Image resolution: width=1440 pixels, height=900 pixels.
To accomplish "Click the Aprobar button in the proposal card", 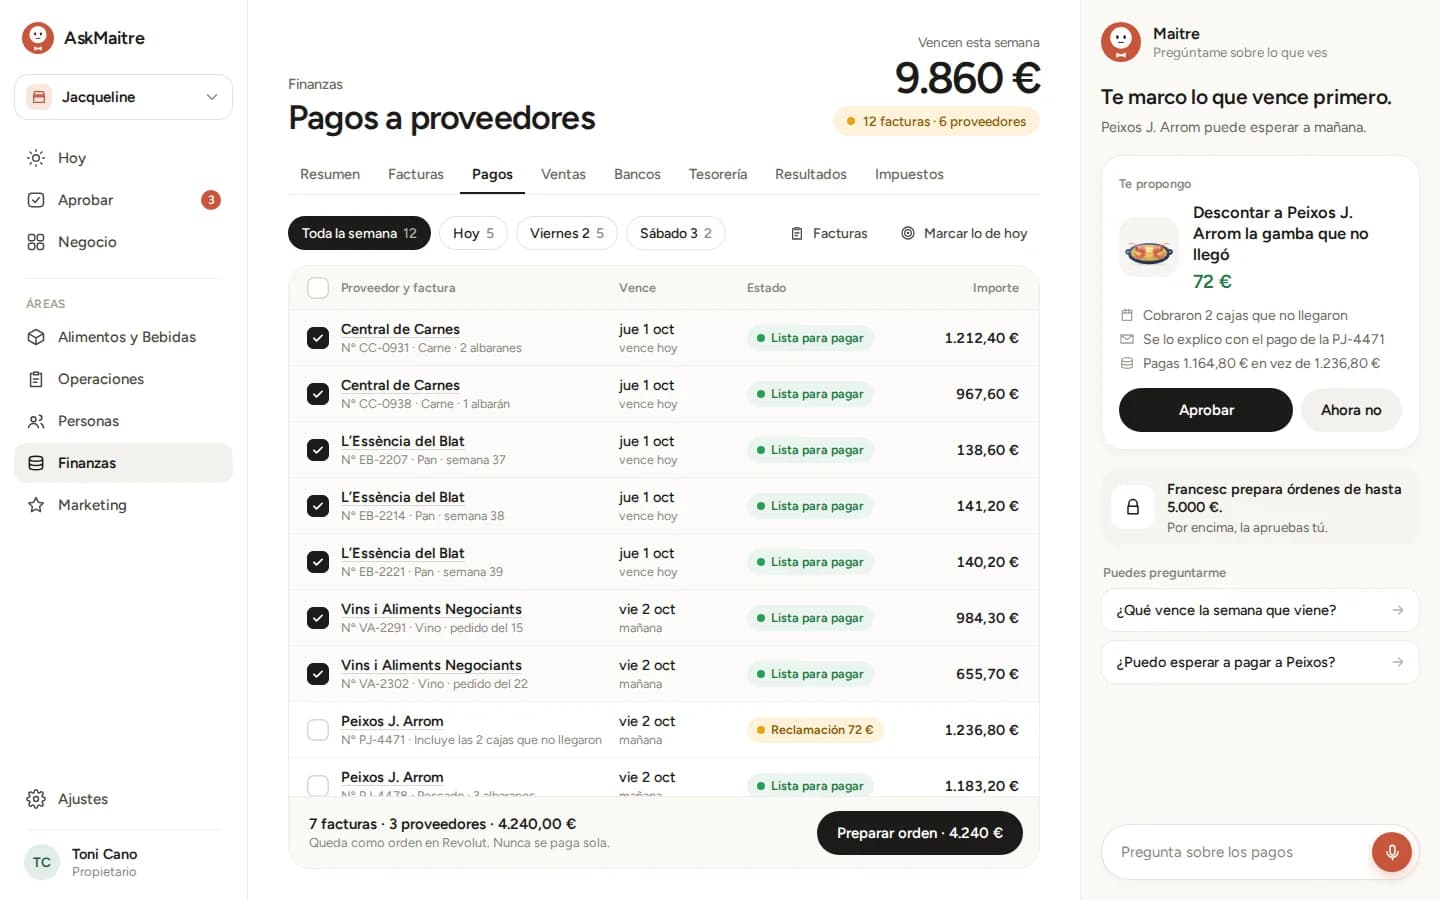I will [x=1206, y=410].
